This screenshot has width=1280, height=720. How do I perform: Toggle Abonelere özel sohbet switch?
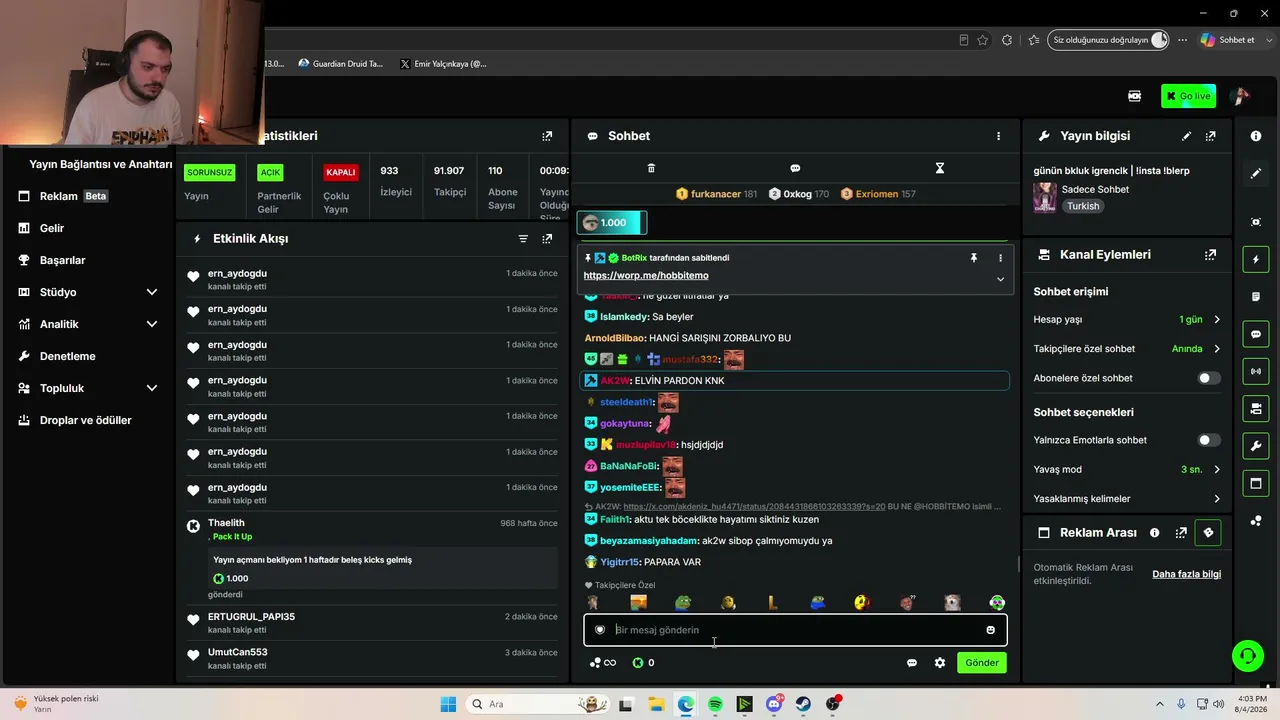[x=1209, y=378]
